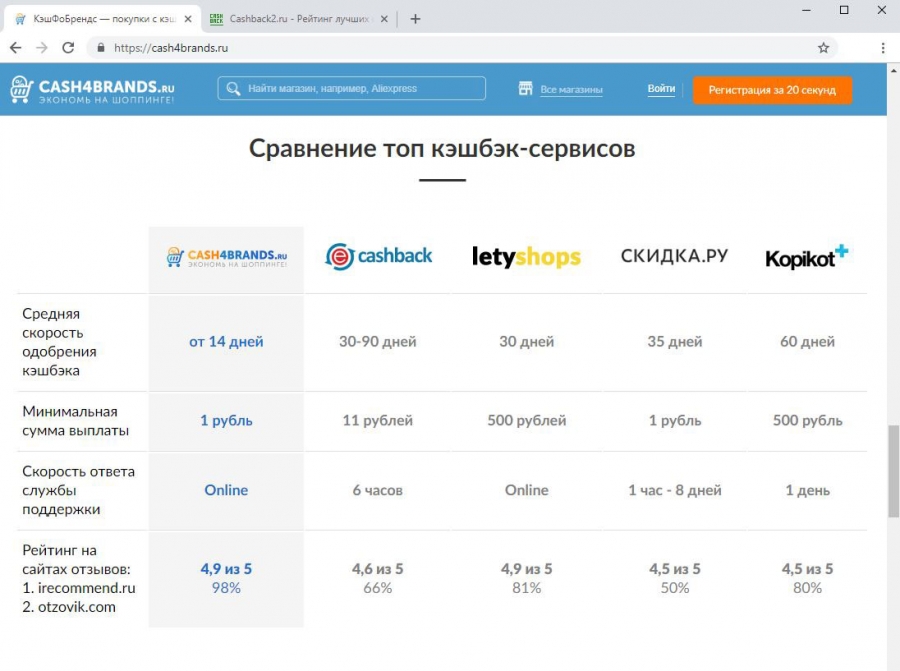900x671 pixels.
Task: Click the '35 дней' cell
Action: tap(675, 342)
